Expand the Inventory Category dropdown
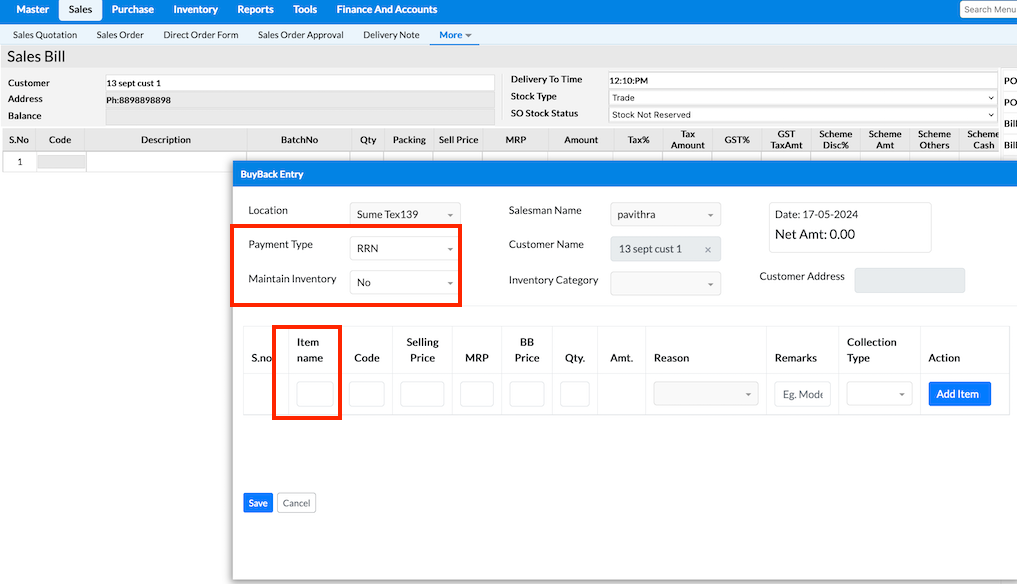The image size is (1017, 584). point(664,284)
